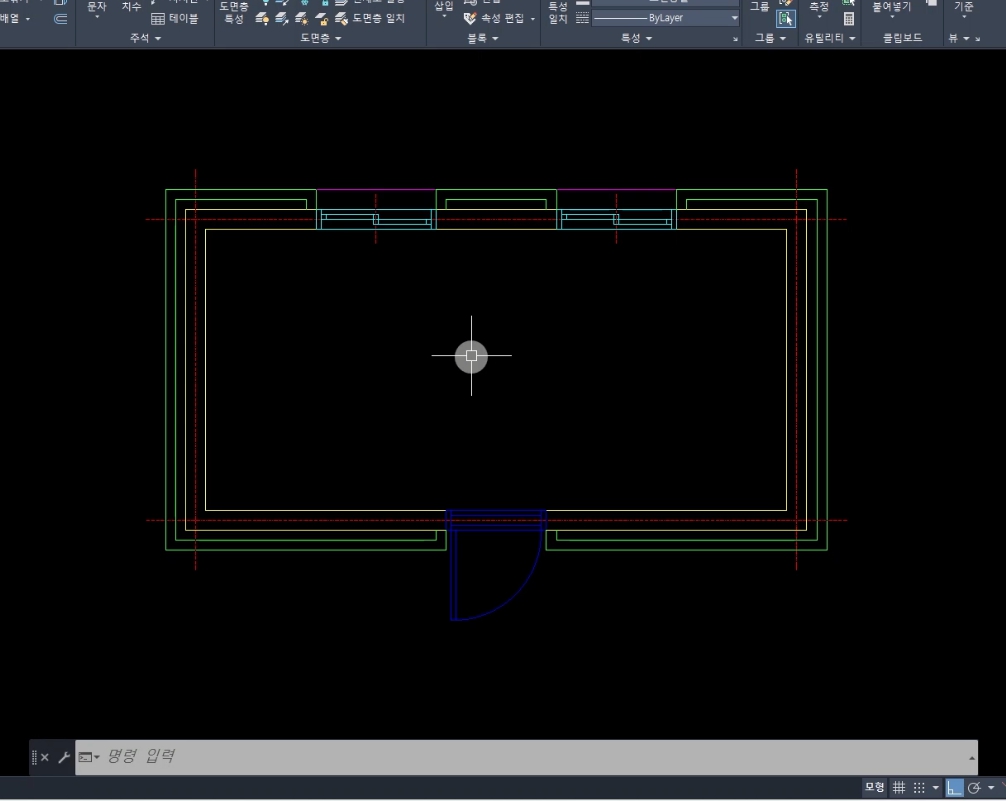Switch to the 모형 model space tab
Viewport: 1006px width, 801px height.
874,788
